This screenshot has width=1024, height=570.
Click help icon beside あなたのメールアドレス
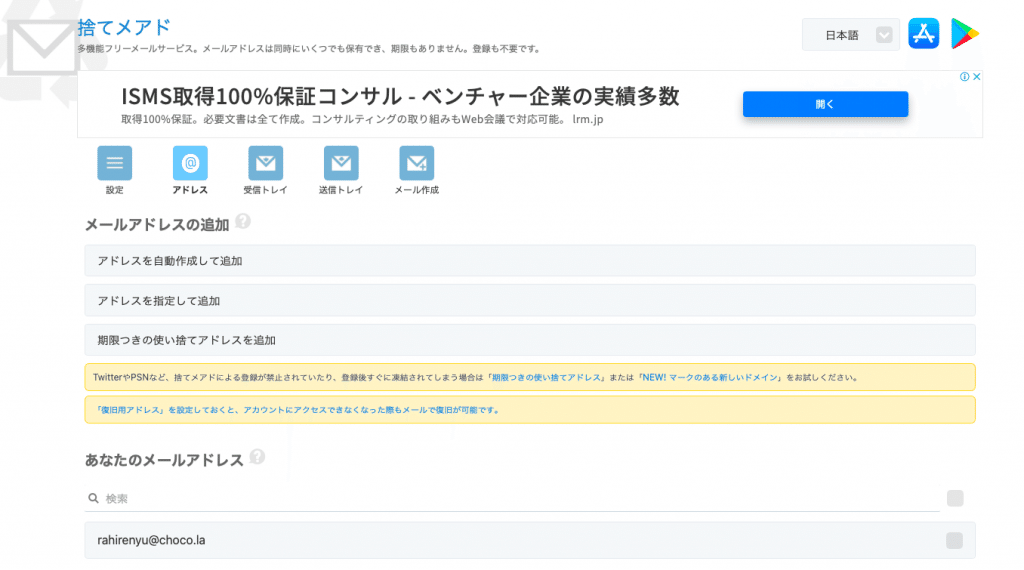(x=257, y=458)
